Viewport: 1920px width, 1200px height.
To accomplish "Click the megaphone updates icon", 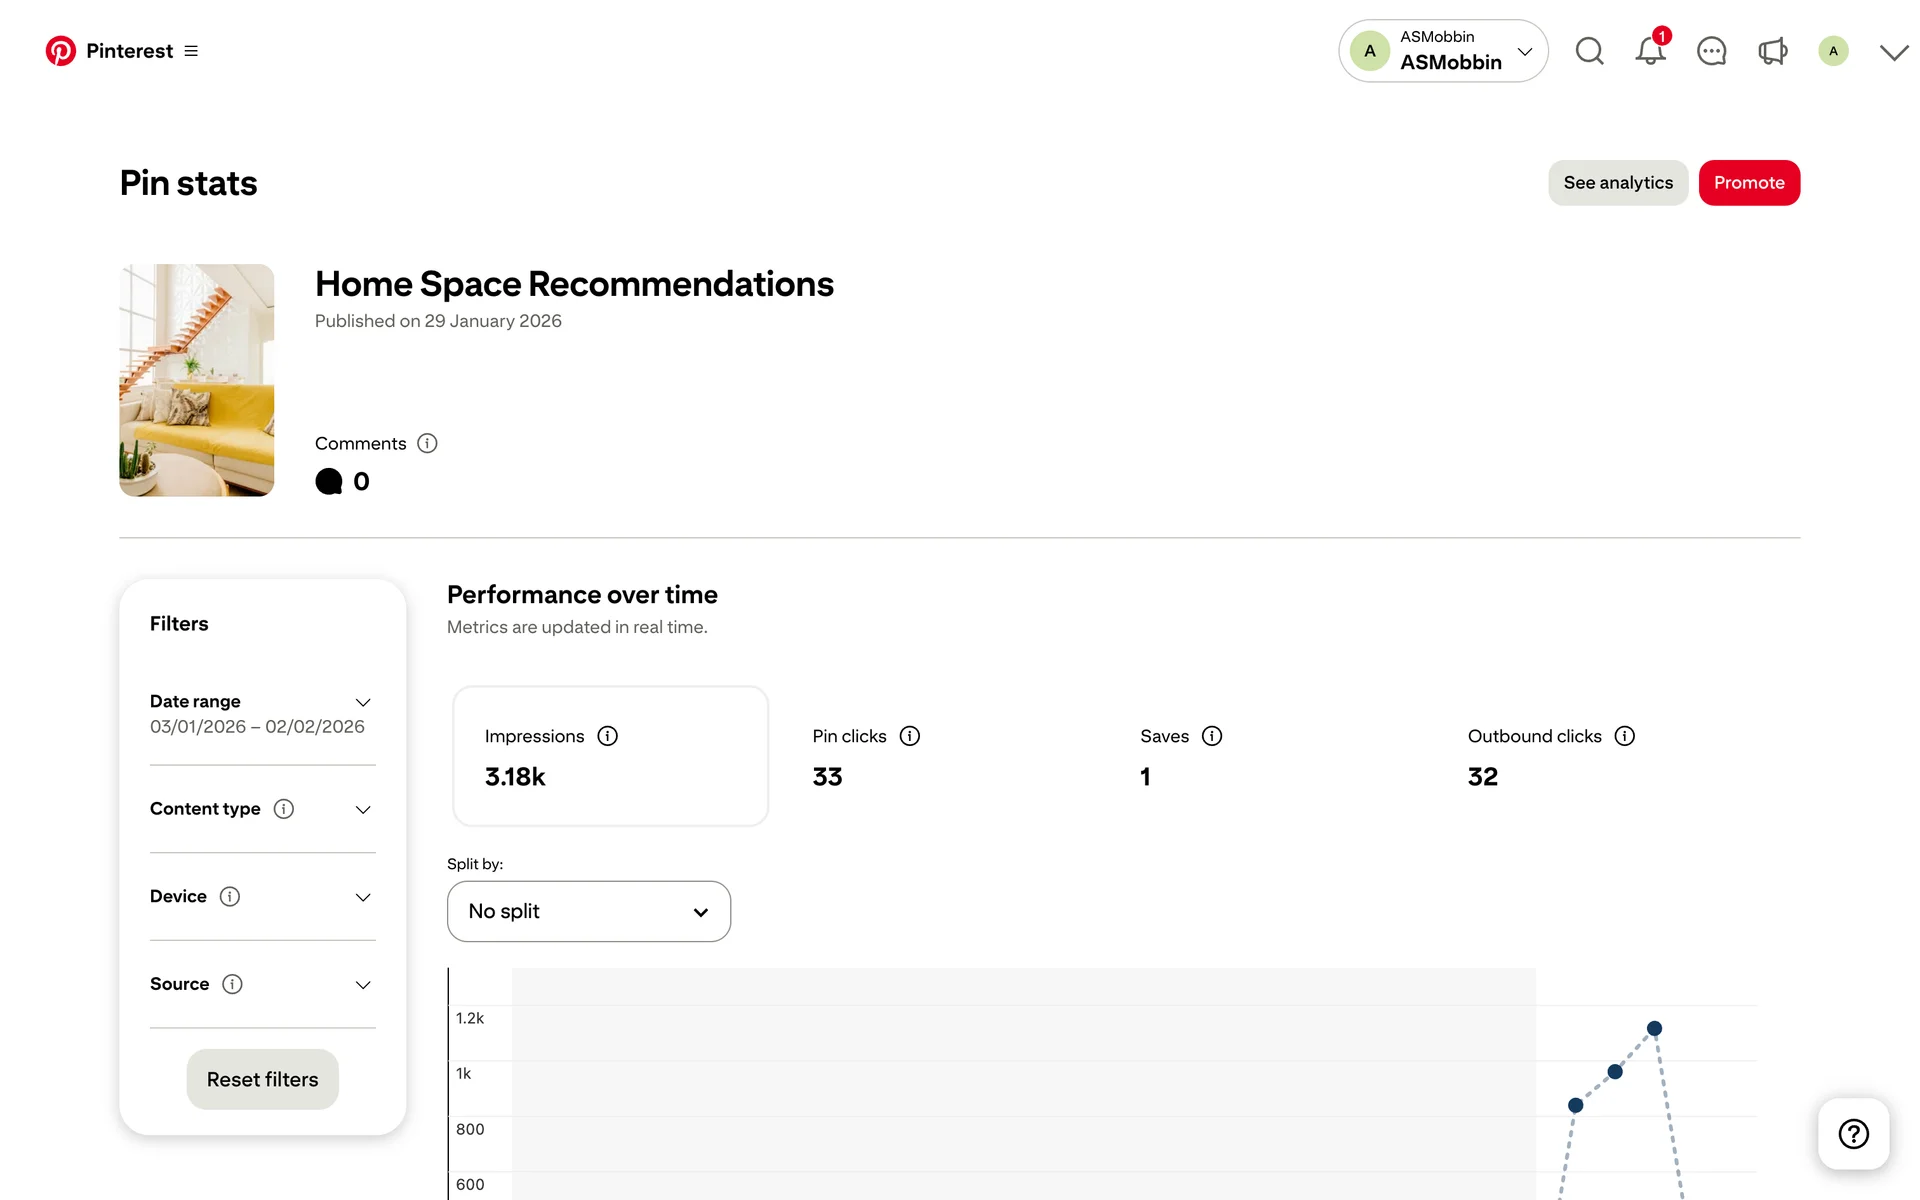I will click(x=1772, y=51).
